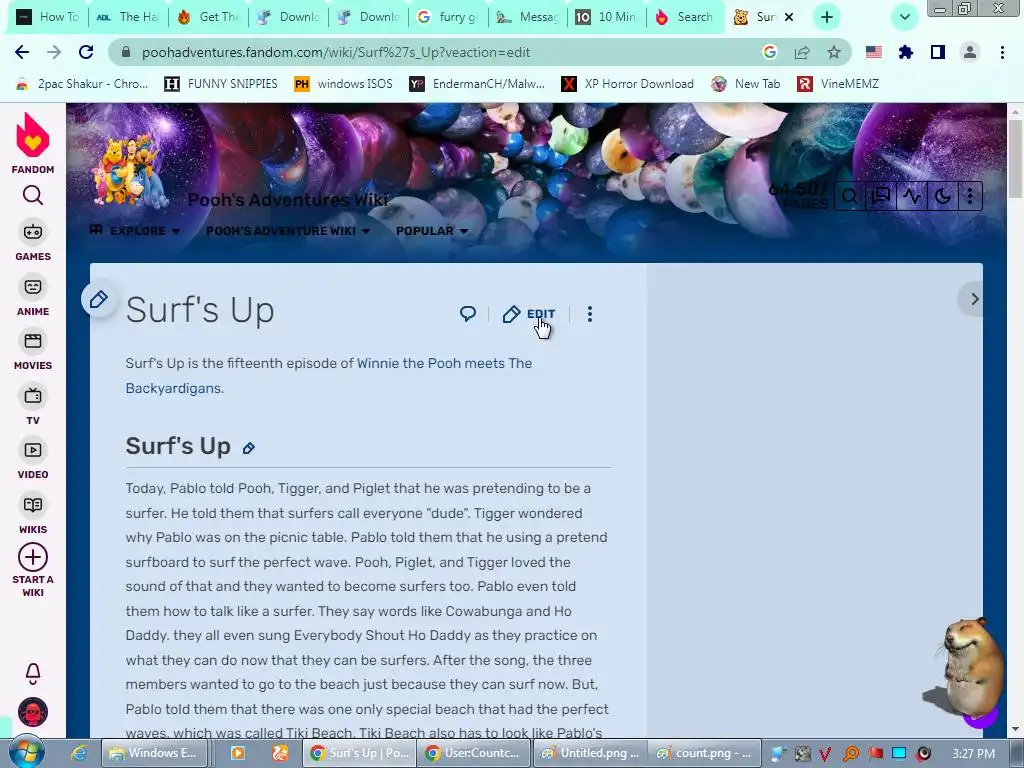Click the wiki header search icon
Viewport: 1024px width, 768px height.
point(849,196)
